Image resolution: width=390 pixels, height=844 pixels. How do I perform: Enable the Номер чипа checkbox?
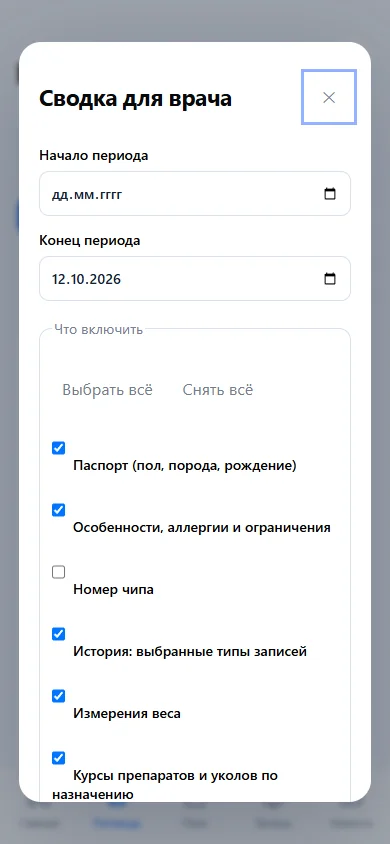tap(59, 572)
